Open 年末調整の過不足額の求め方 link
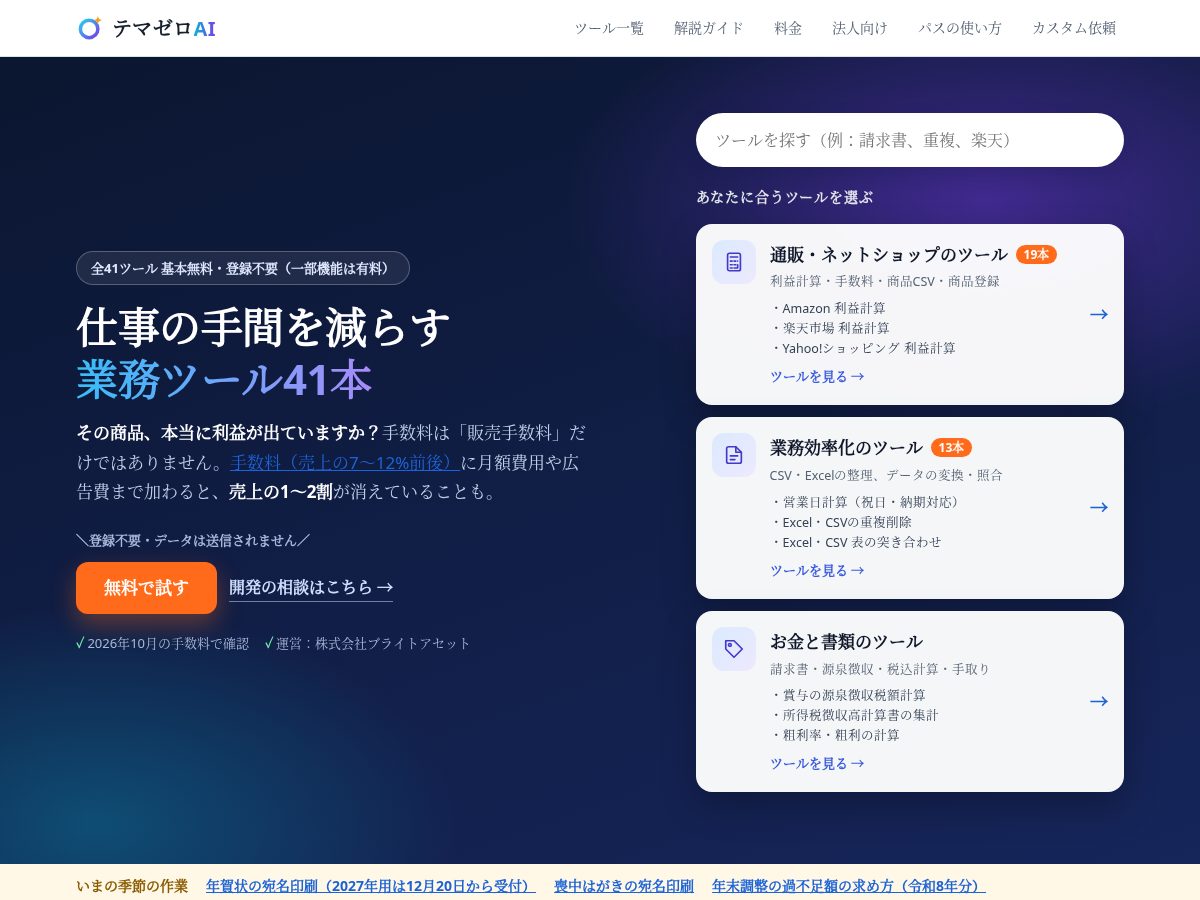Viewport: 1200px width, 900px height. [849, 886]
